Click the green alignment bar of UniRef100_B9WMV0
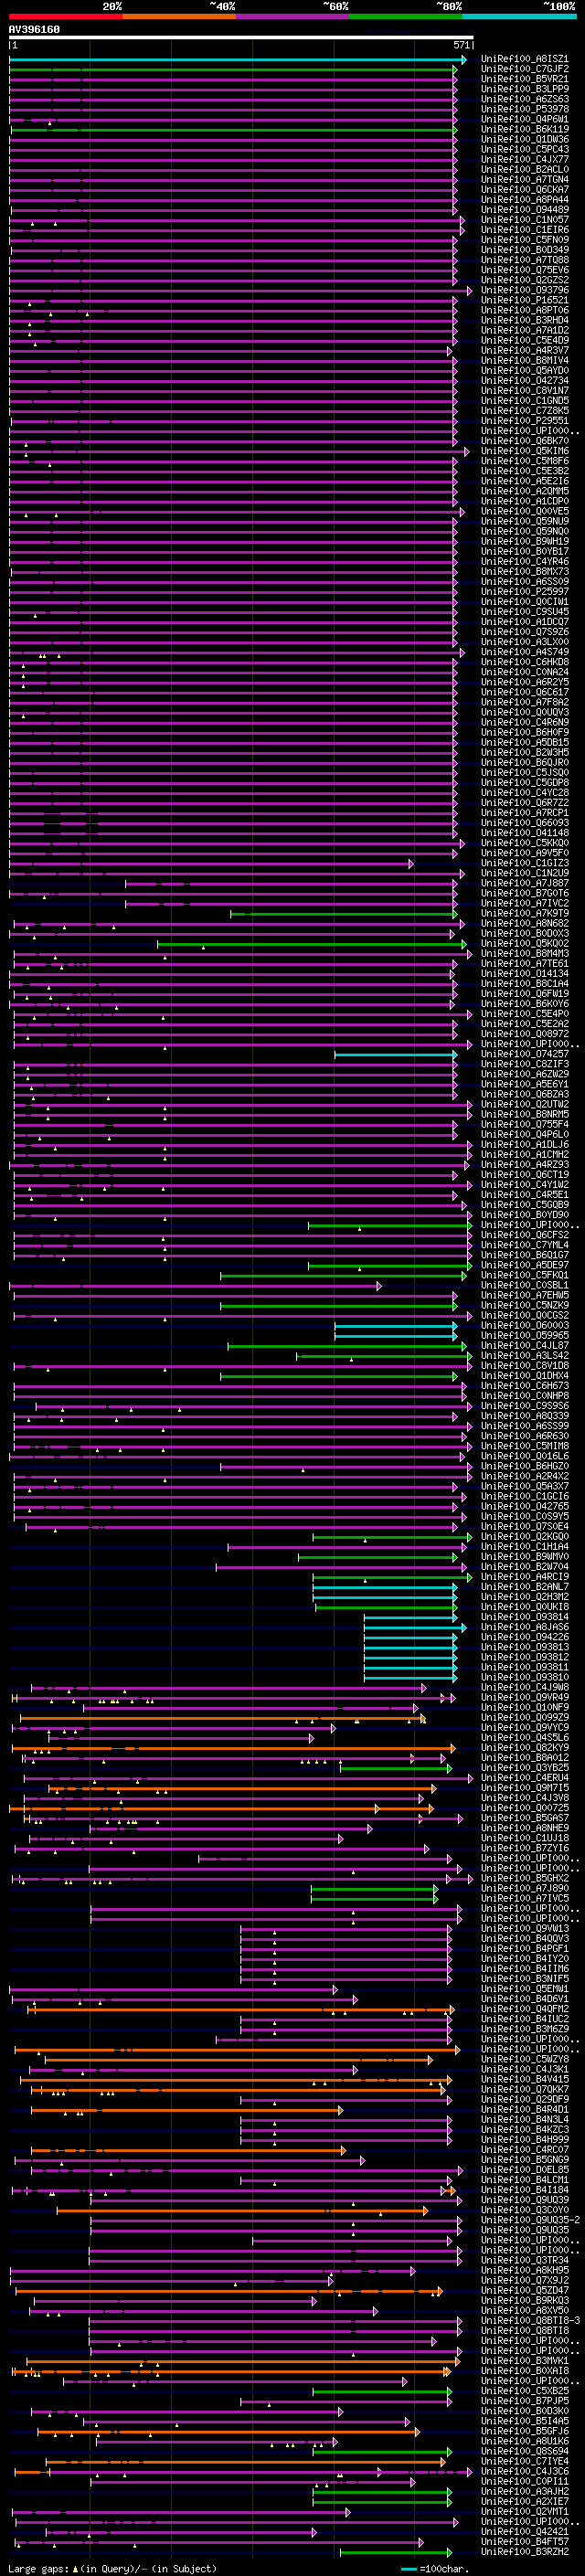Viewport: 585px width, 2576px height. (x=378, y=1558)
